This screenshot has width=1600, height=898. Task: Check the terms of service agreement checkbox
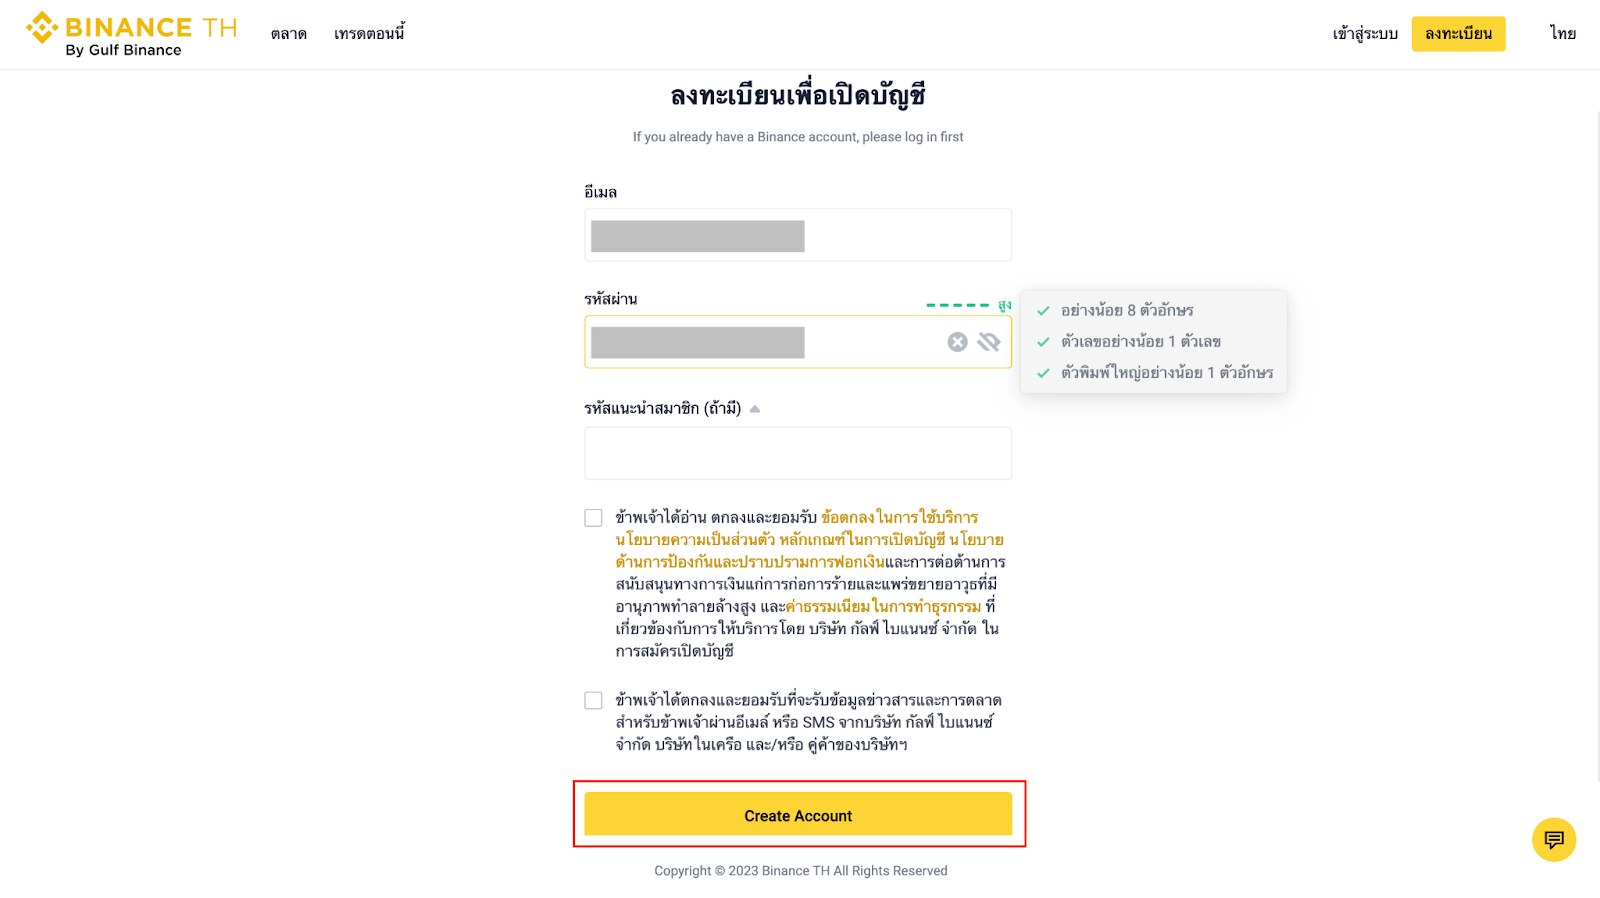(594, 518)
